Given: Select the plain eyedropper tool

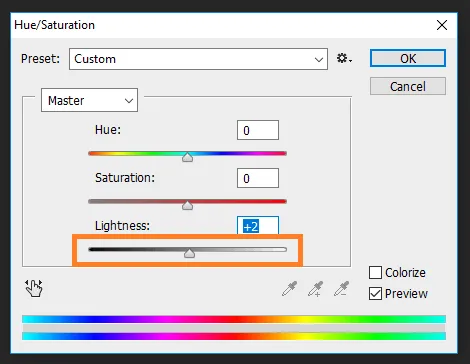Looking at the screenshot, I should 289,289.
